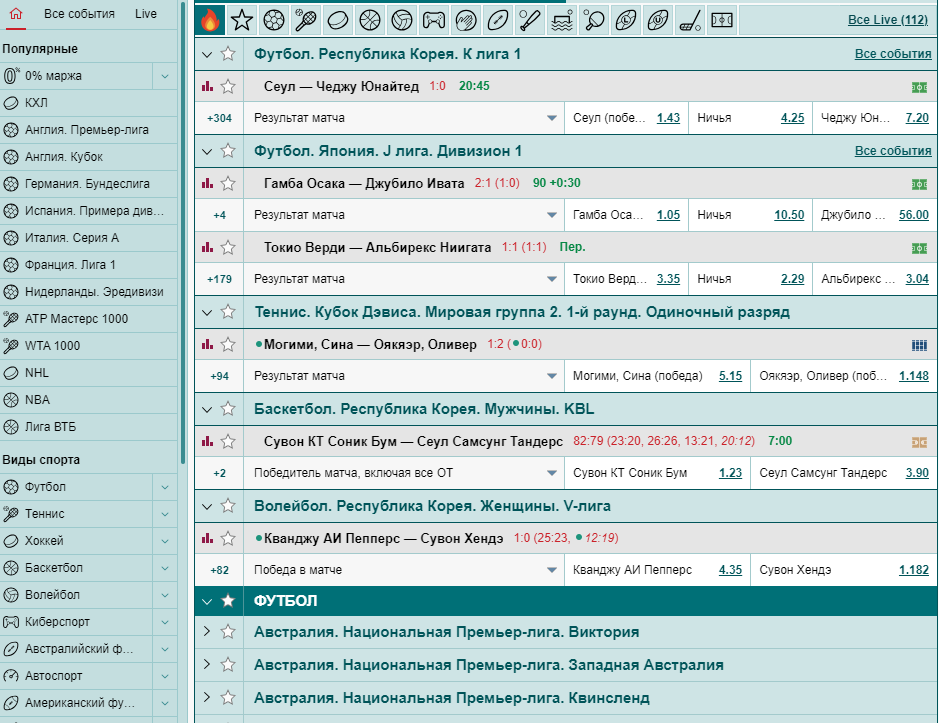The height and width of the screenshot is (723, 939).
Task: Favorite the Гамба Осака — Джубило Ивата match
Action: (x=228, y=183)
